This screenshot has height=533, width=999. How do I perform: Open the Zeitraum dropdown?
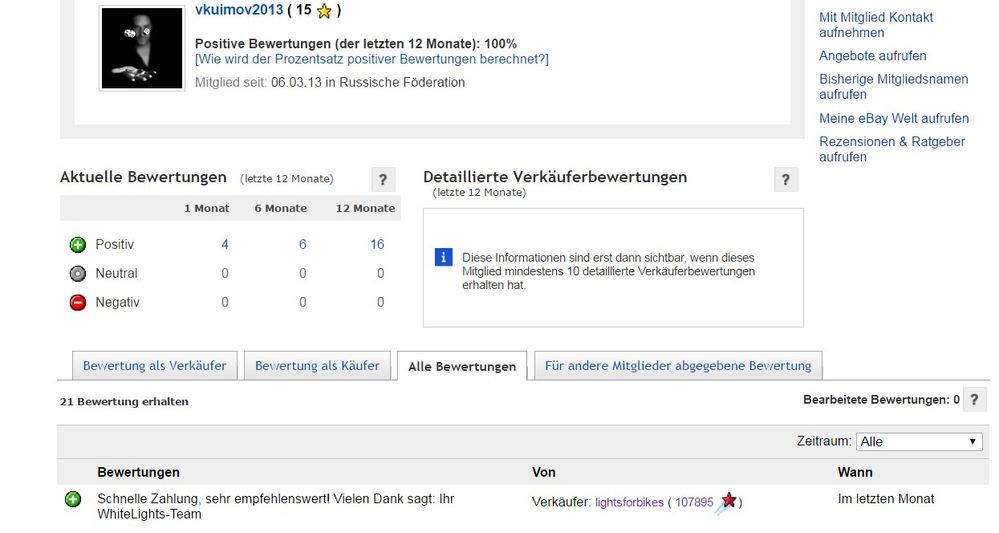click(x=919, y=441)
